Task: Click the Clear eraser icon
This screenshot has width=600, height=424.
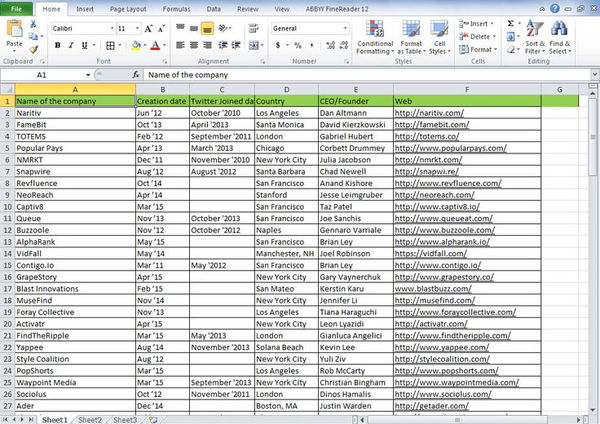Action: coord(510,49)
